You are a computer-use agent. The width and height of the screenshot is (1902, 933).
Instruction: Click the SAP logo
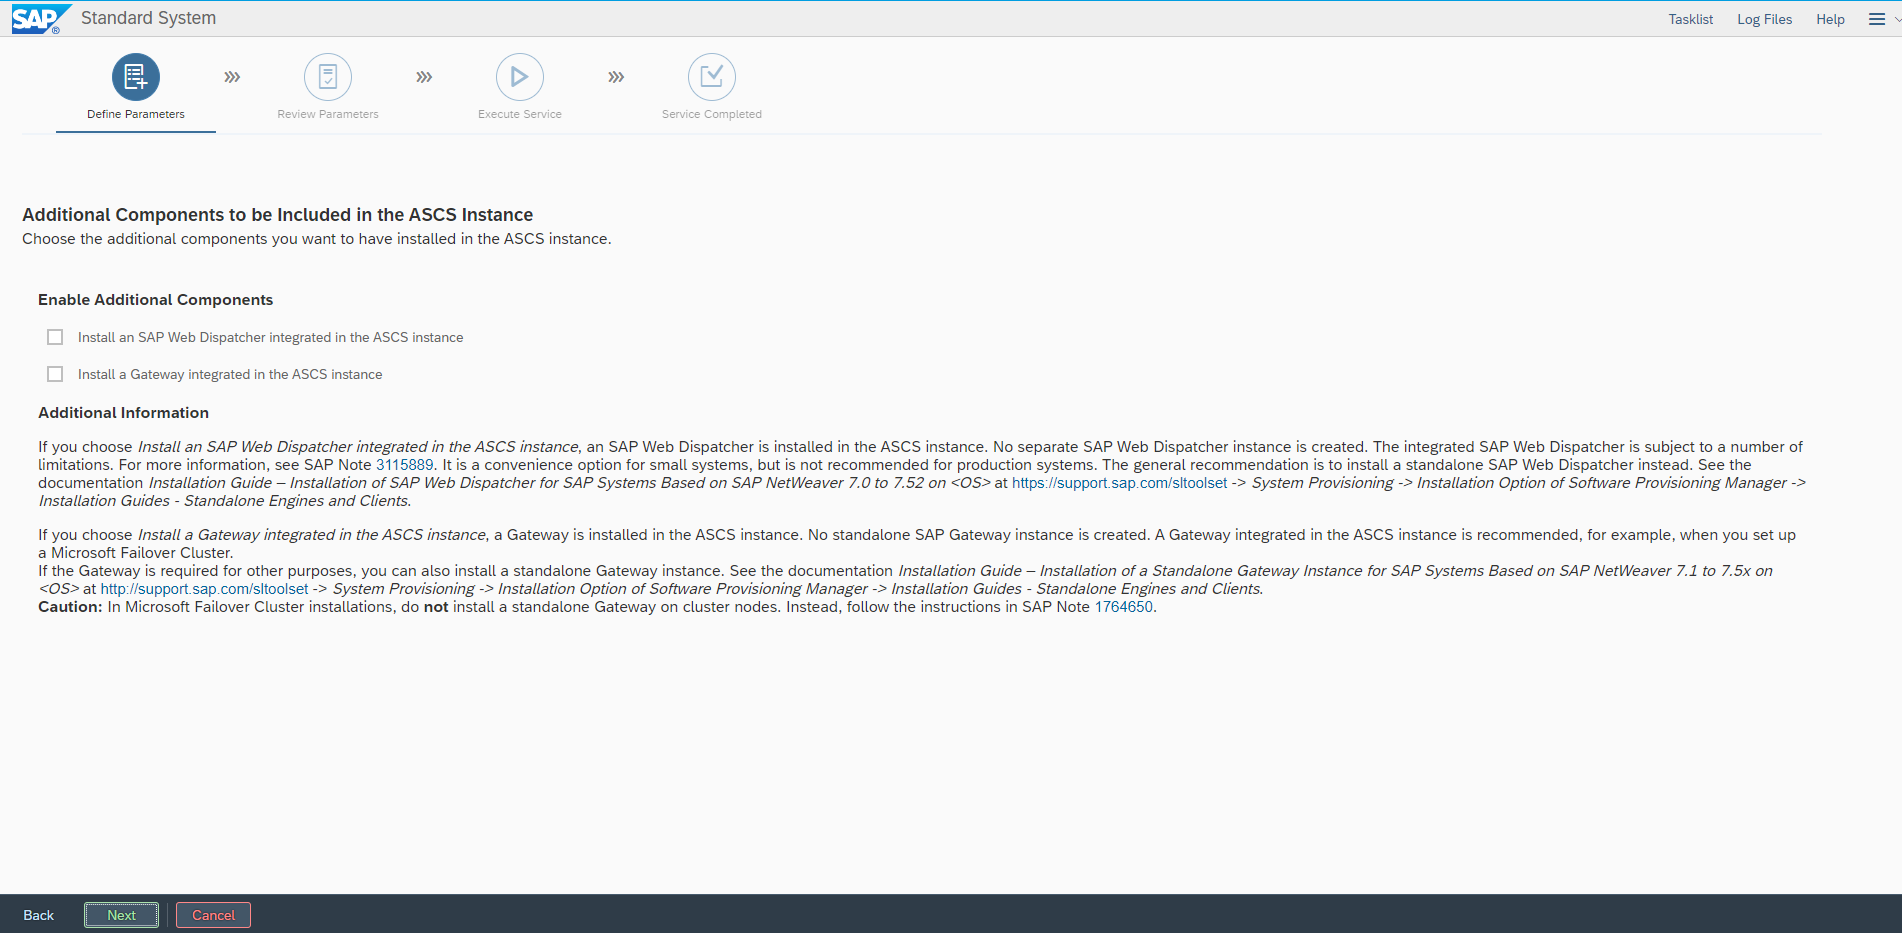[38, 19]
